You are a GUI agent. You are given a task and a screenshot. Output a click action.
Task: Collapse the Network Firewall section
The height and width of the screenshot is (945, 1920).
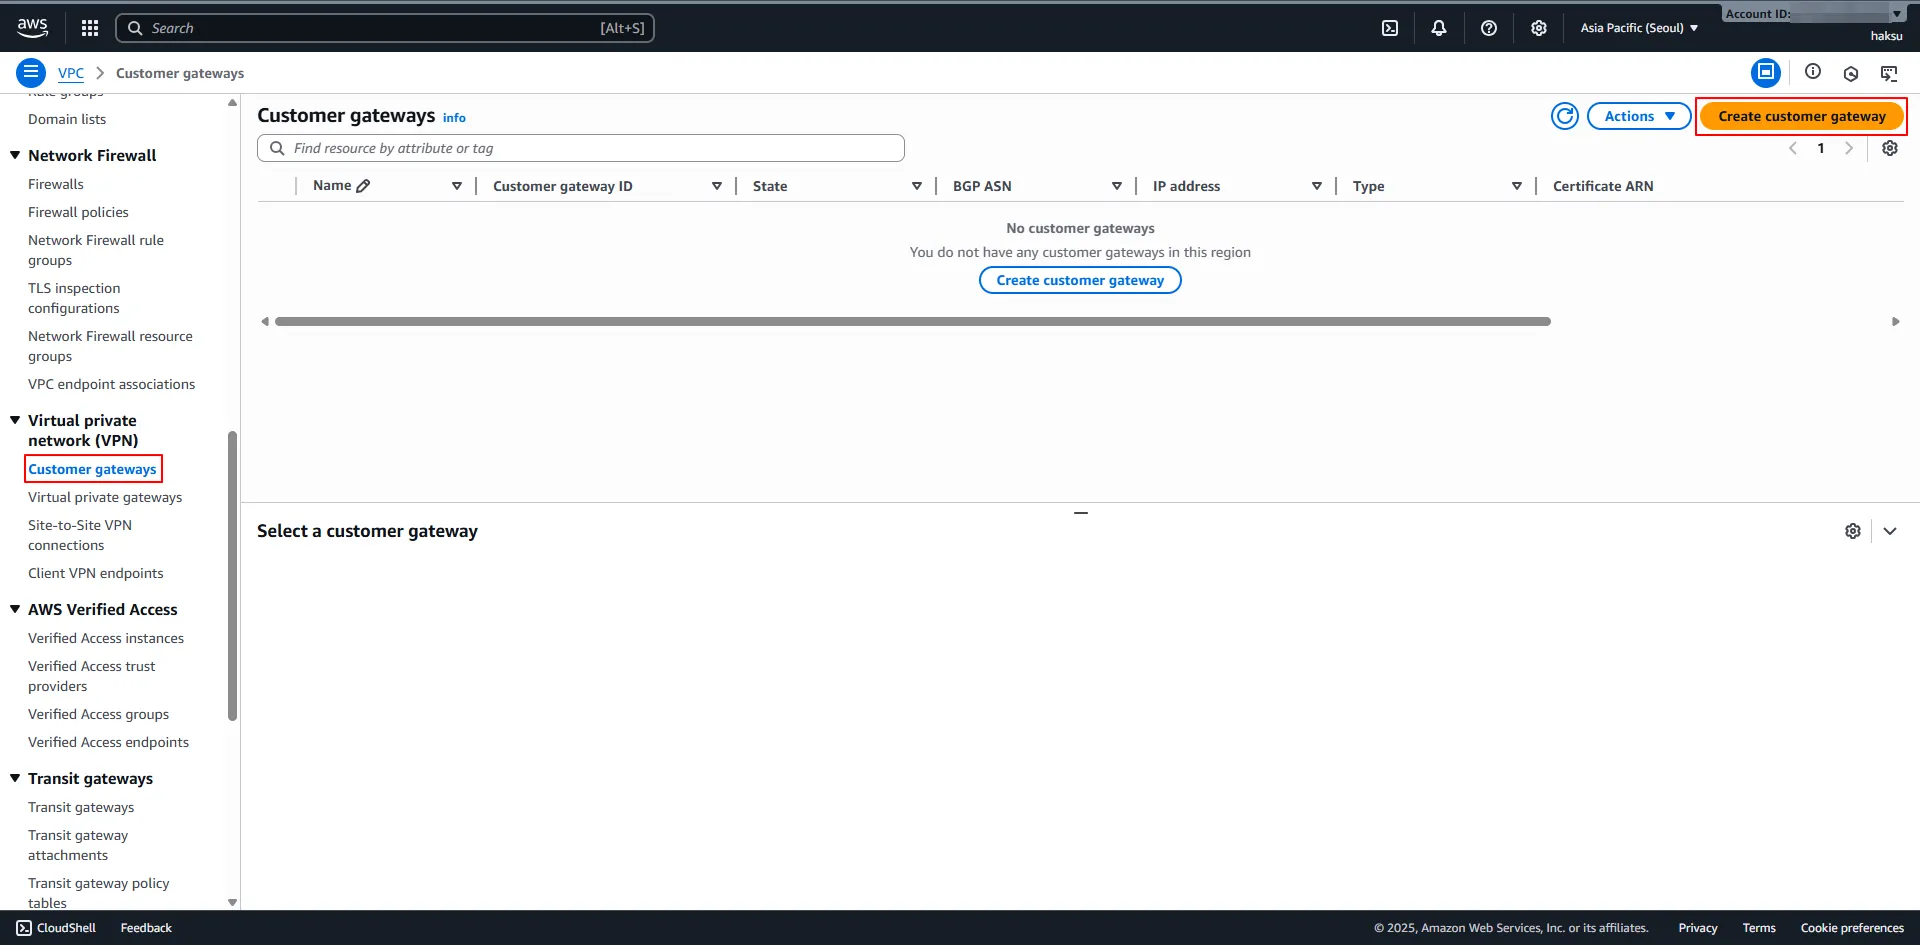coord(15,155)
